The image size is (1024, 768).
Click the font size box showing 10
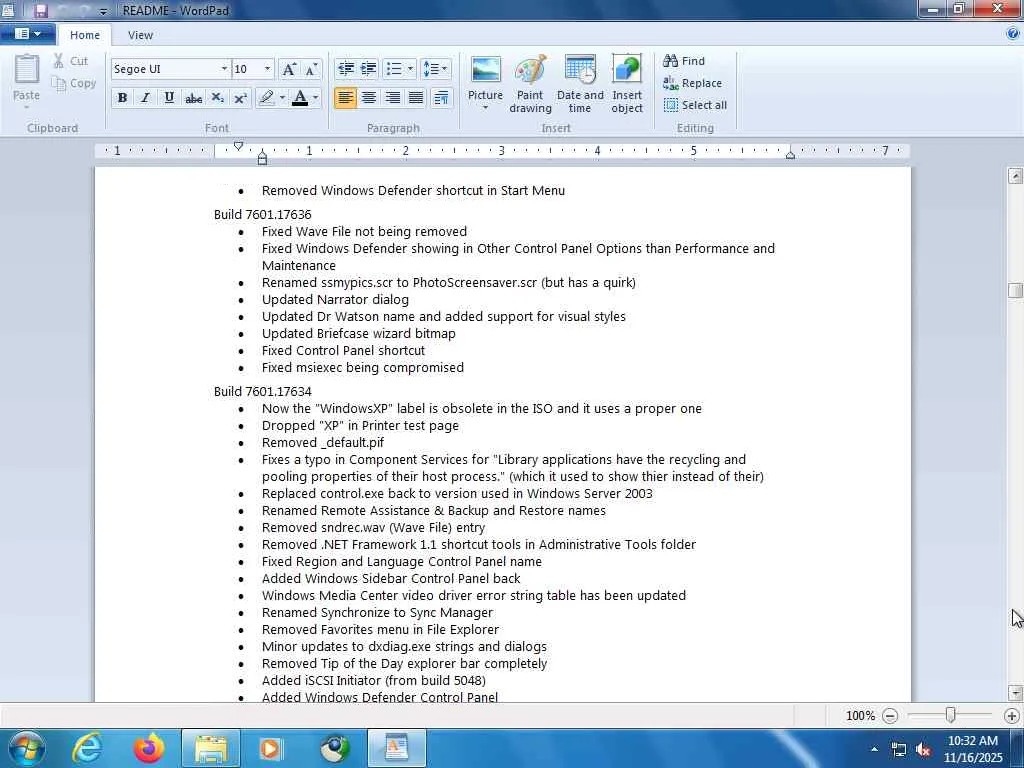click(x=246, y=69)
